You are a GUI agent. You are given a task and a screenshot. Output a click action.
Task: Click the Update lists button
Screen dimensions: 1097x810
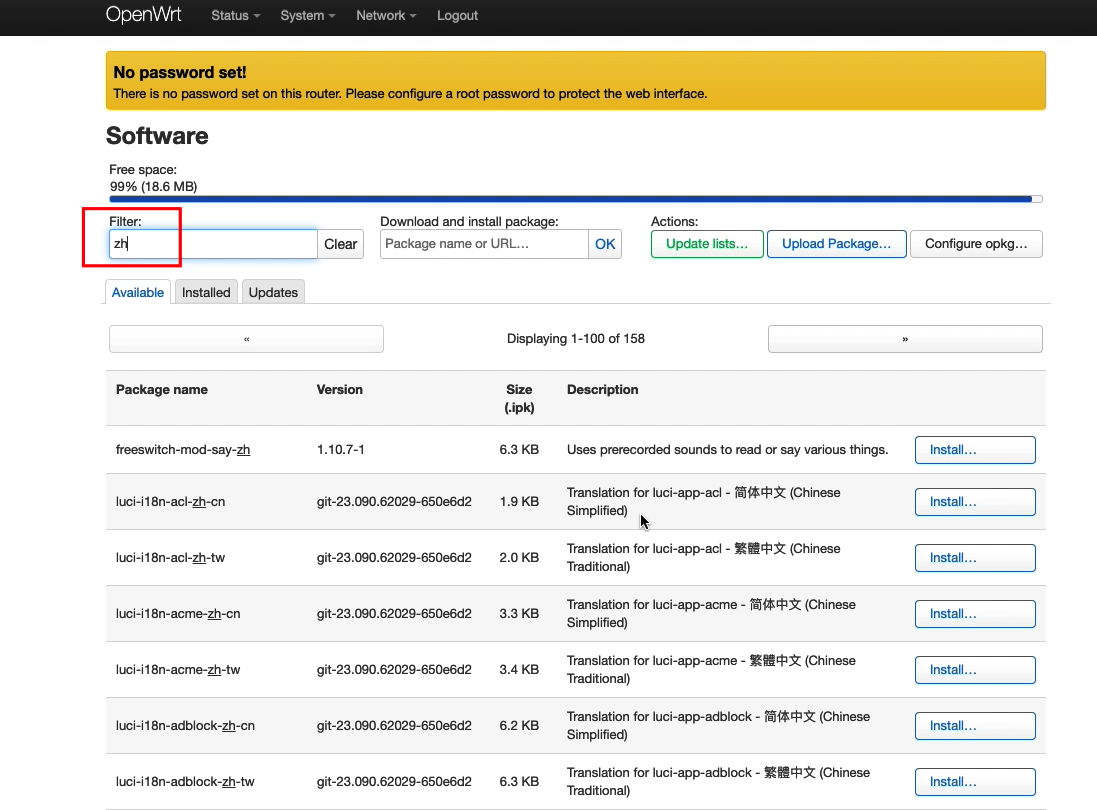(706, 244)
